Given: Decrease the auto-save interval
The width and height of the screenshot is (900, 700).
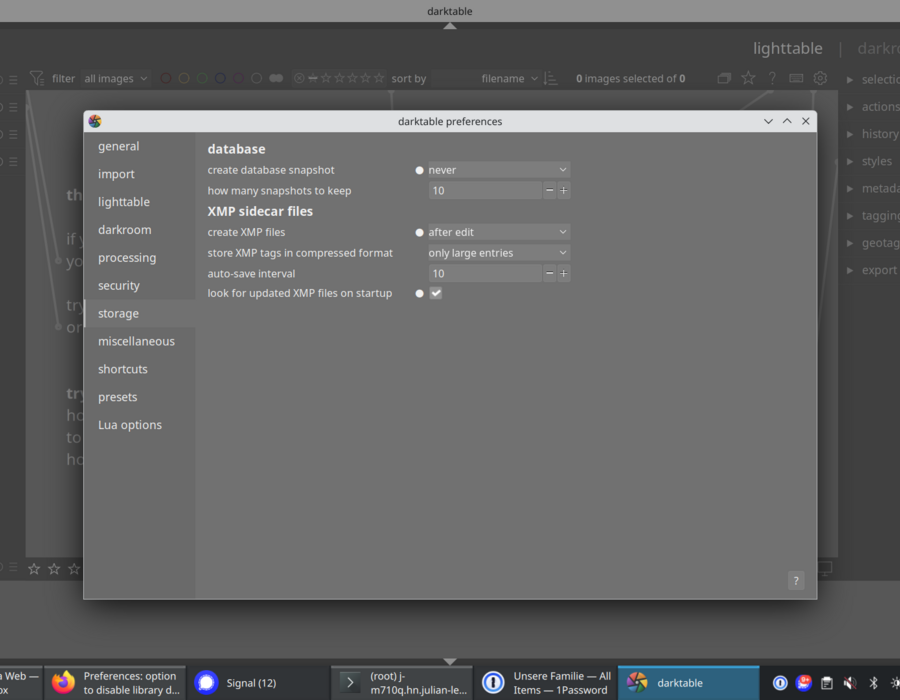Looking at the screenshot, I should (x=549, y=273).
